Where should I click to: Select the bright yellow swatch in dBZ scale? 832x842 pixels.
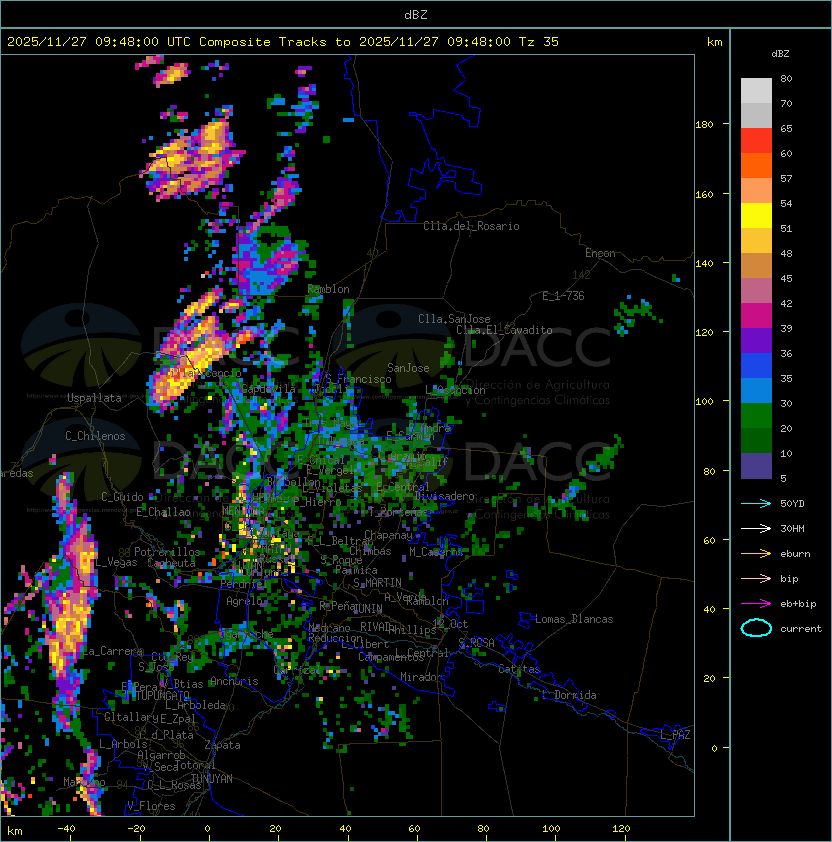point(756,216)
